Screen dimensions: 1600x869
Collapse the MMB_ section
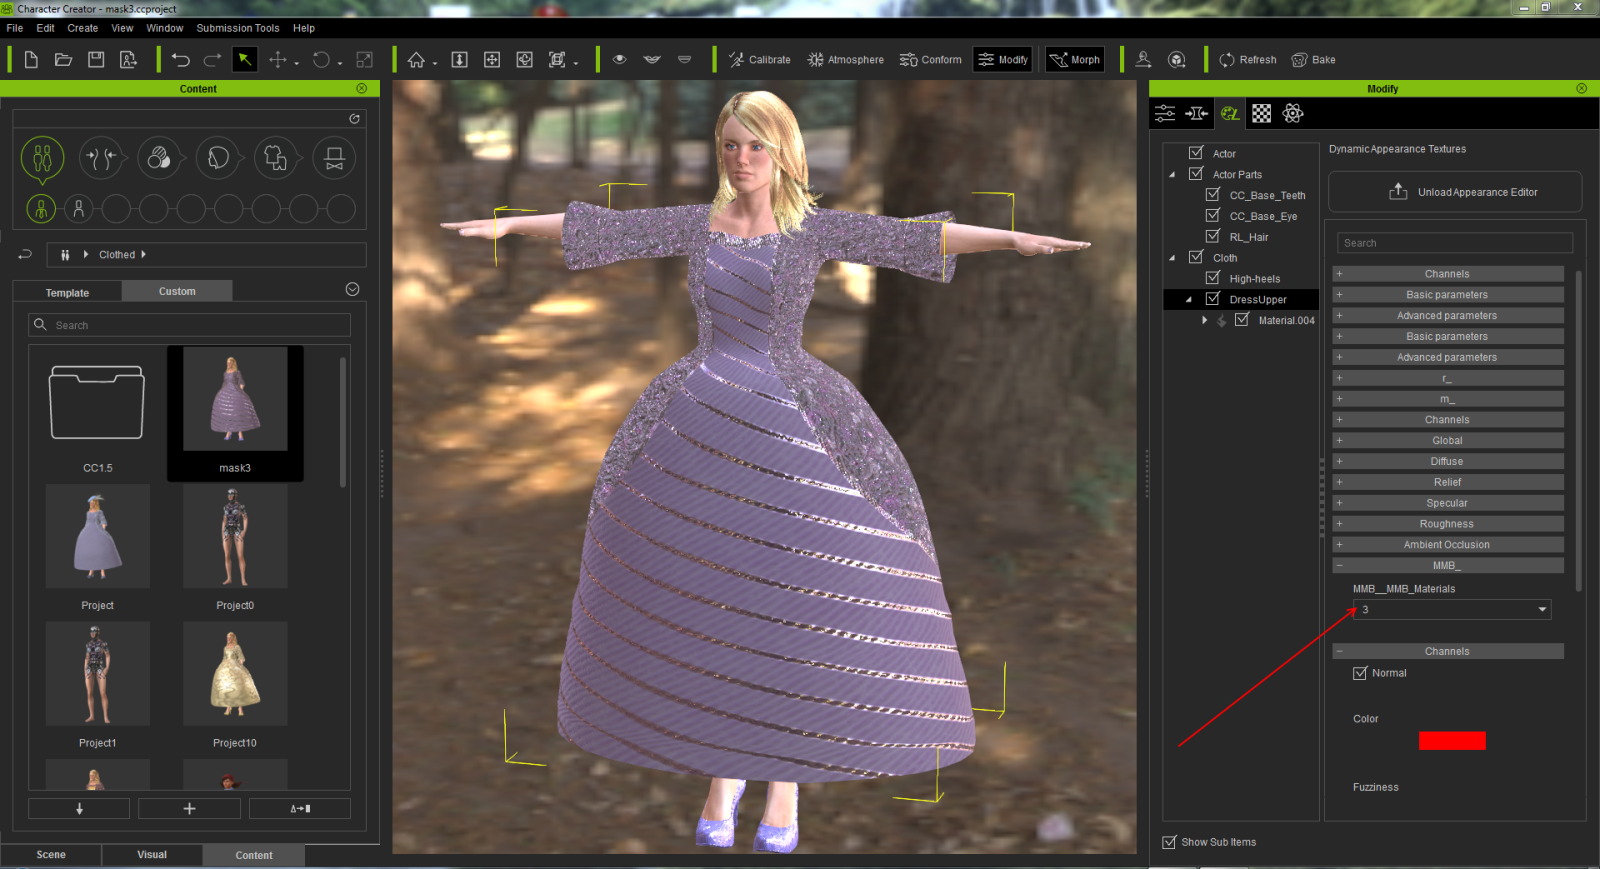pyautogui.click(x=1448, y=566)
